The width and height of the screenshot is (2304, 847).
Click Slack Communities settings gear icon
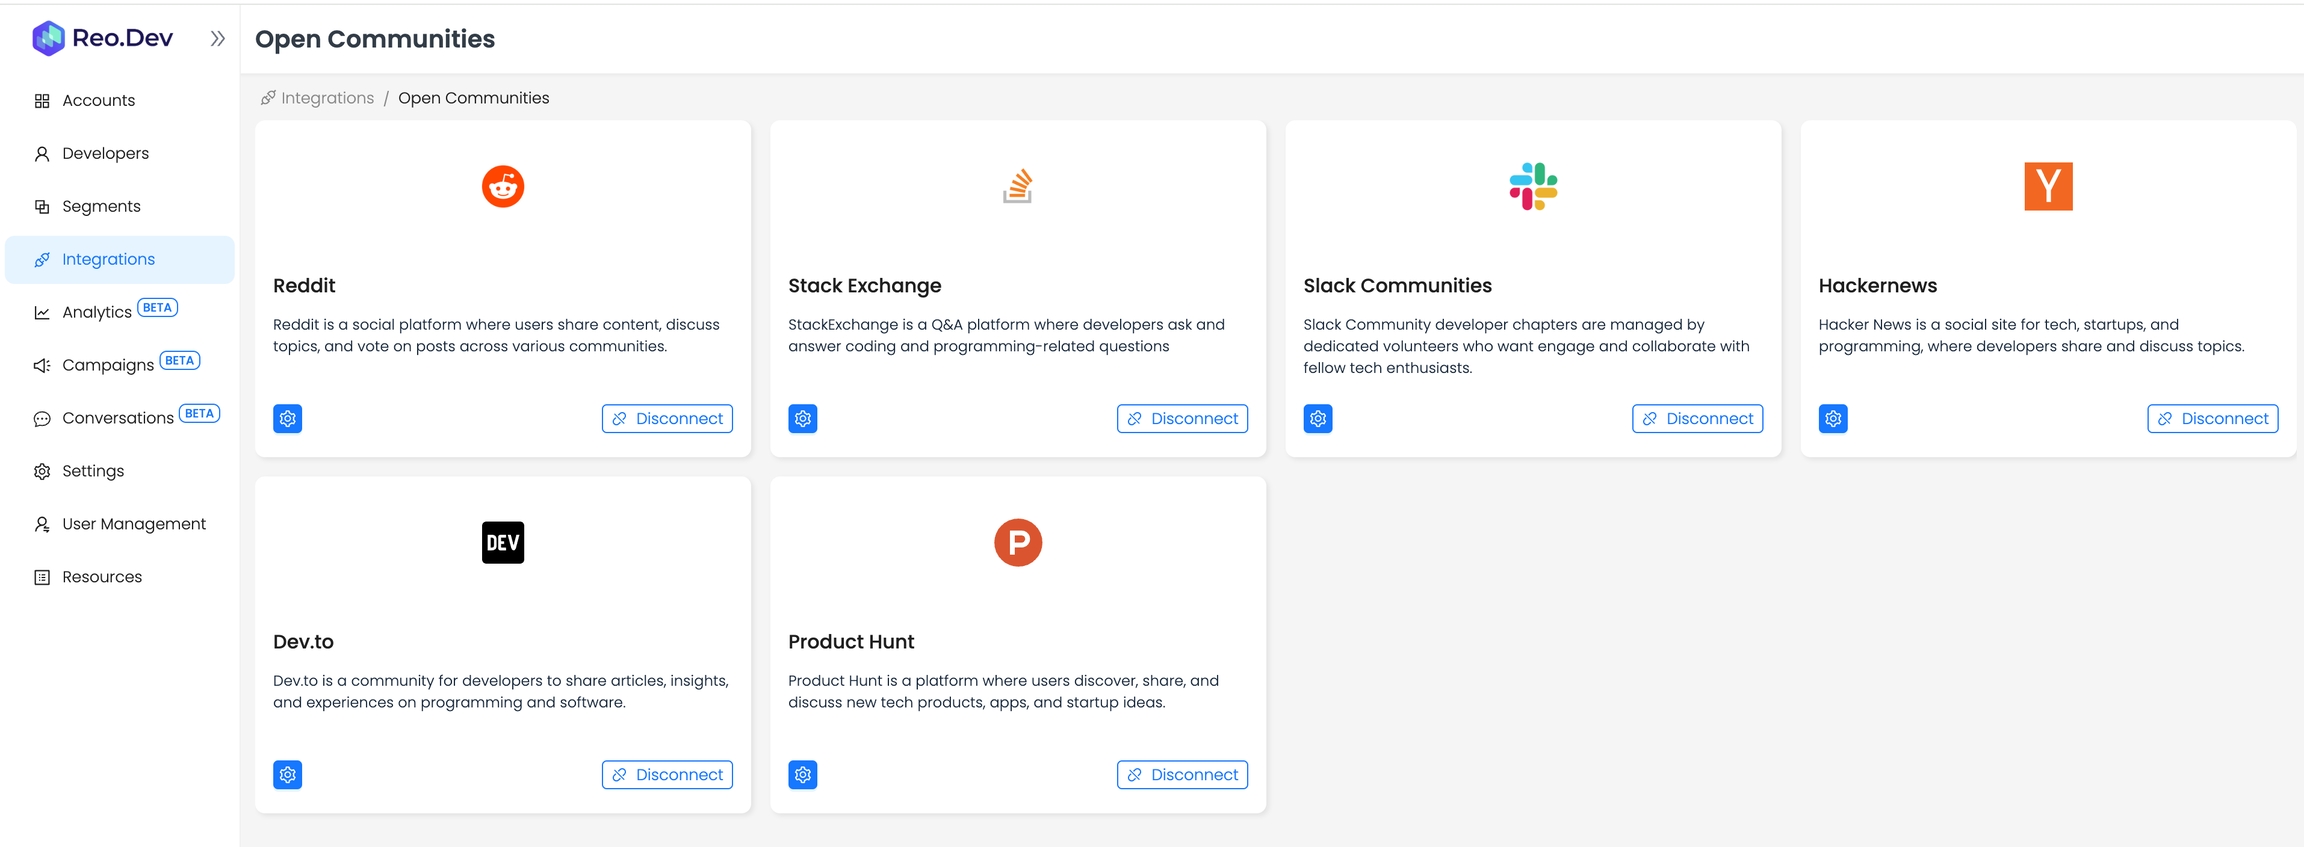tap(1318, 419)
